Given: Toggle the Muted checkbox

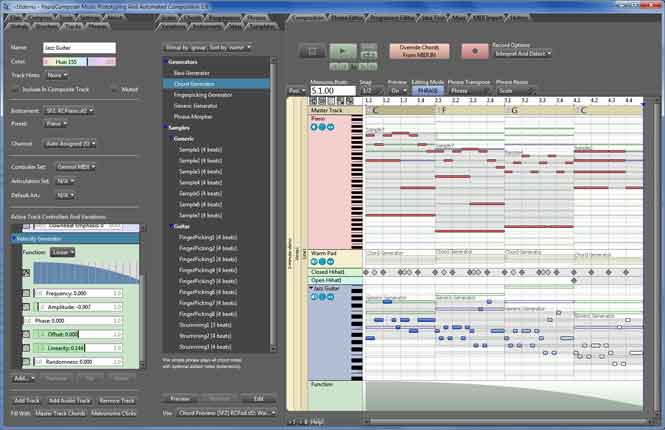Looking at the screenshot, I should 114,89.
